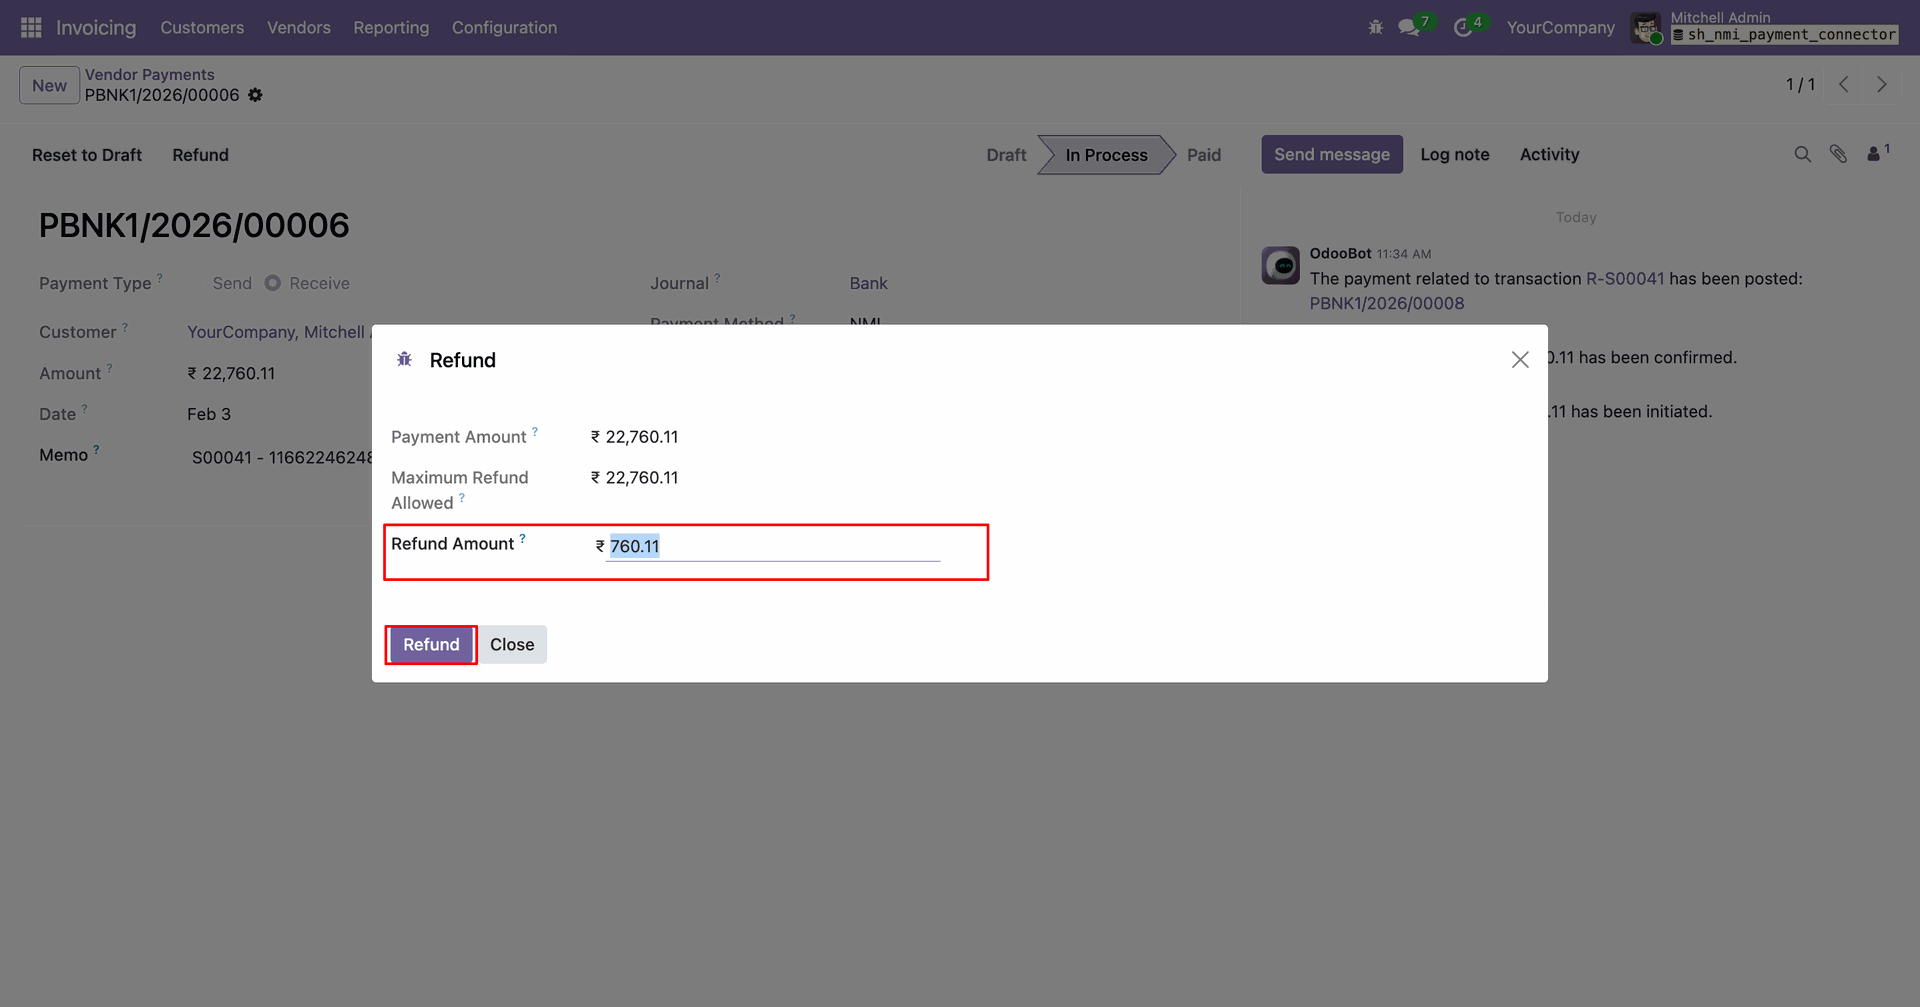Confirm with the purple Refund button

coord(431,645)
